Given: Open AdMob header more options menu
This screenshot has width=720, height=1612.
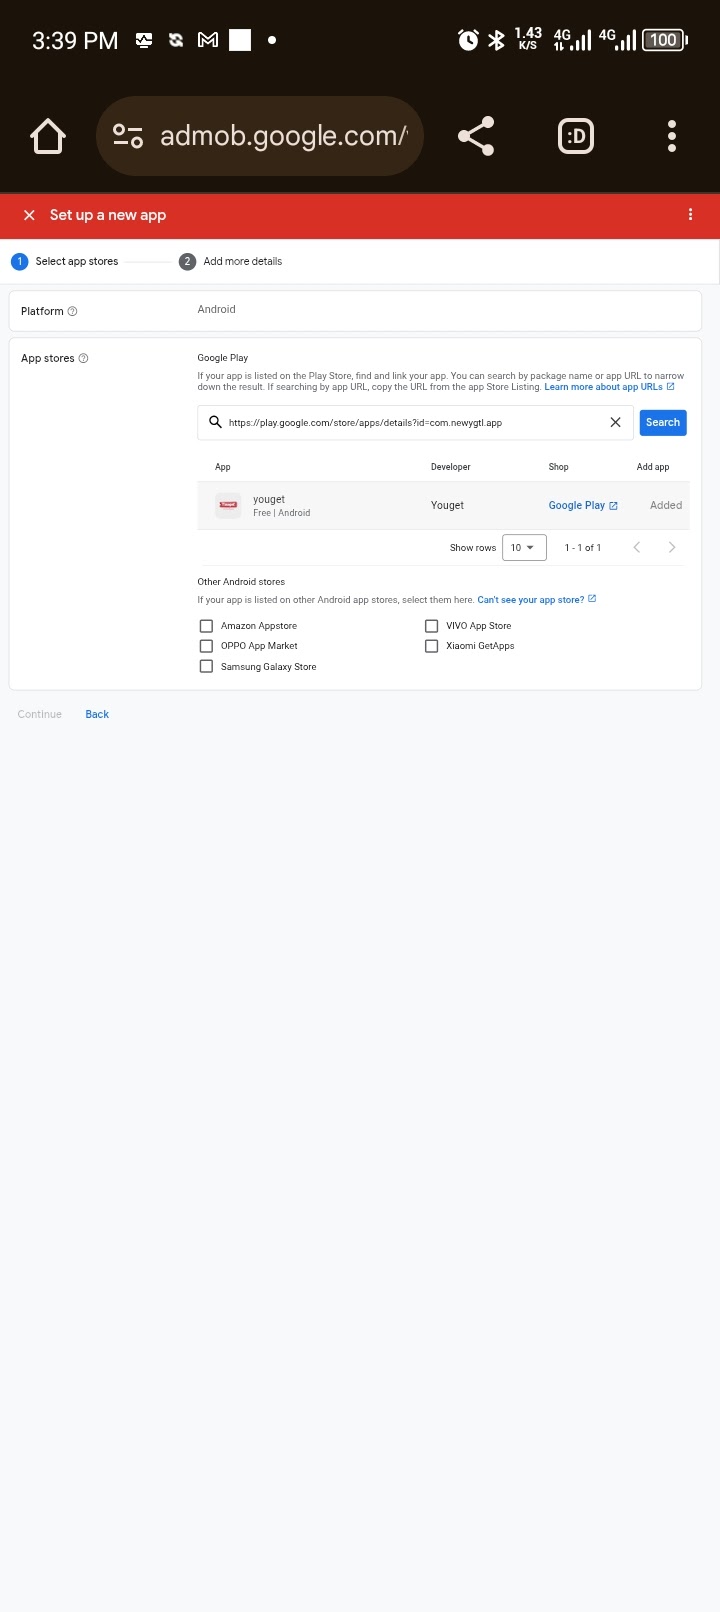Looking at the screenshot, I should tap(690, 215).
